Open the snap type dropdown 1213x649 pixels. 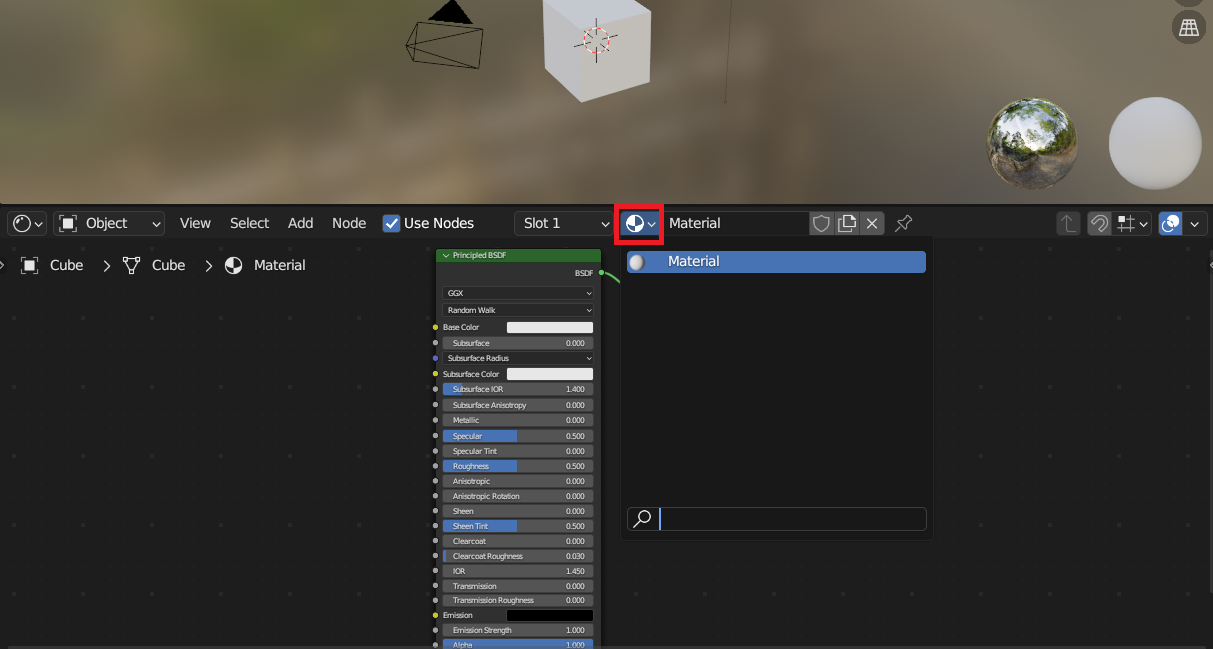pos(1133,223)
